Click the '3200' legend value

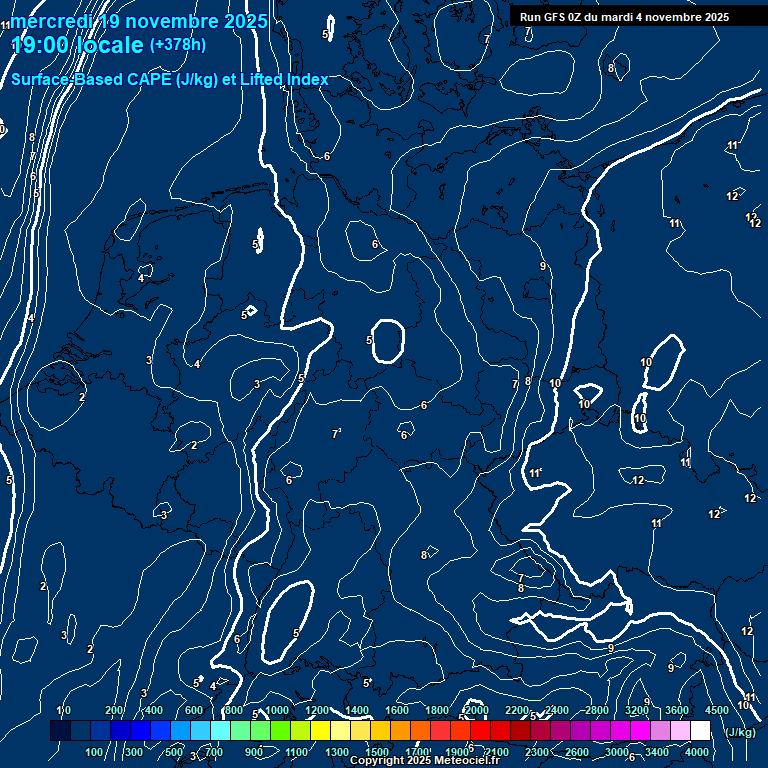[637, 710]
